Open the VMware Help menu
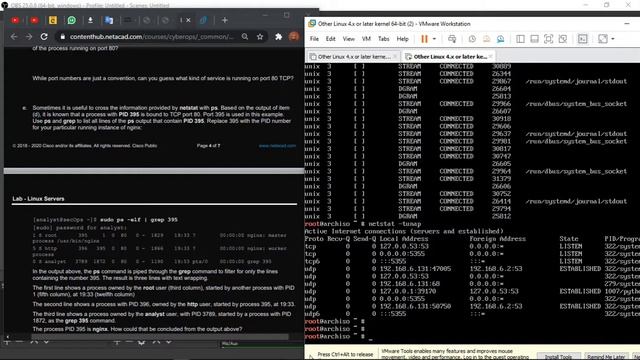 click(x=402, y=39)
